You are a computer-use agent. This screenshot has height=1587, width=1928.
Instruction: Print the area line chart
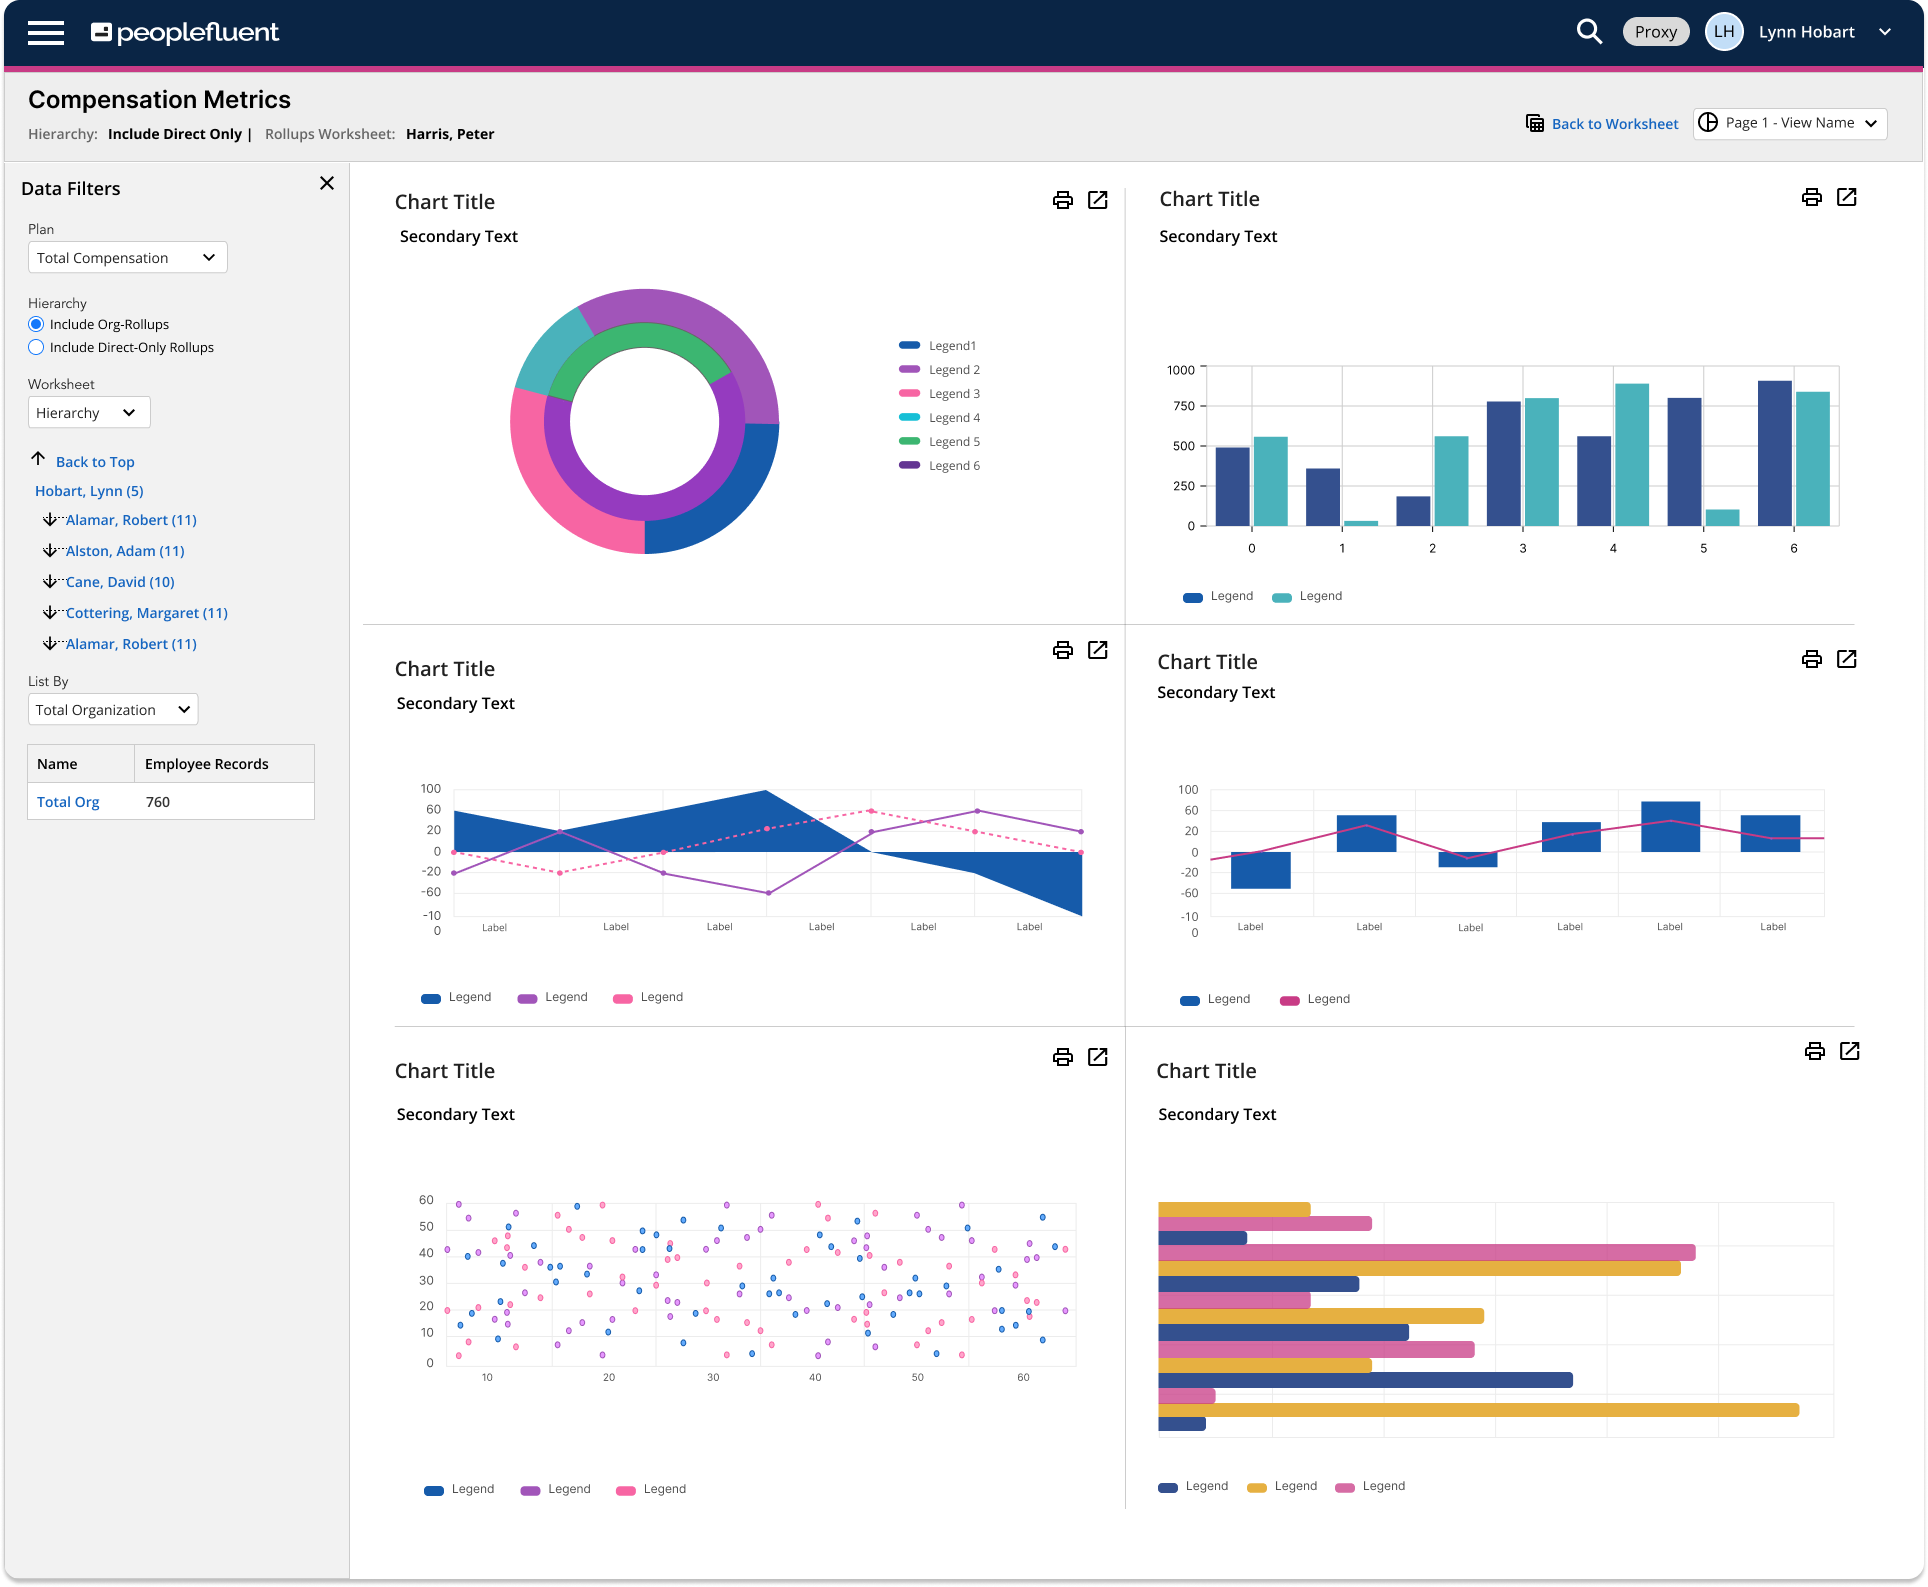coord(1062,650)
